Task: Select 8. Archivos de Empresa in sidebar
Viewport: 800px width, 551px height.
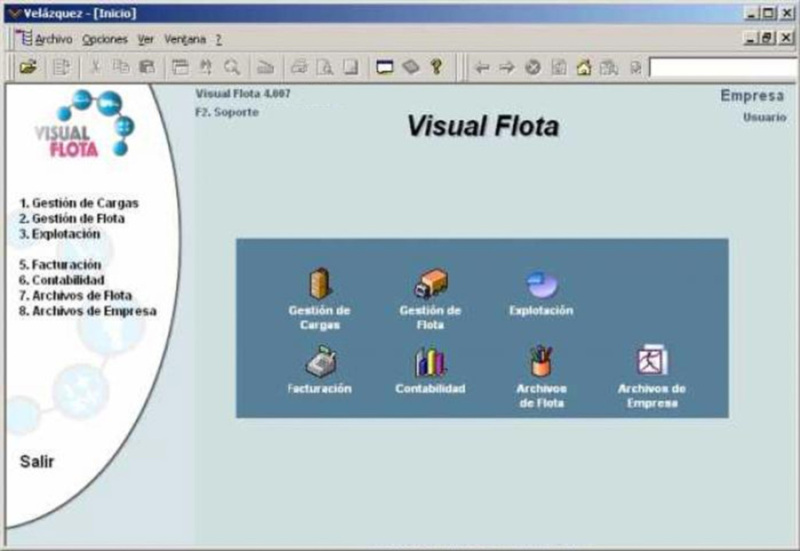Action: click(x=88, y=311)
